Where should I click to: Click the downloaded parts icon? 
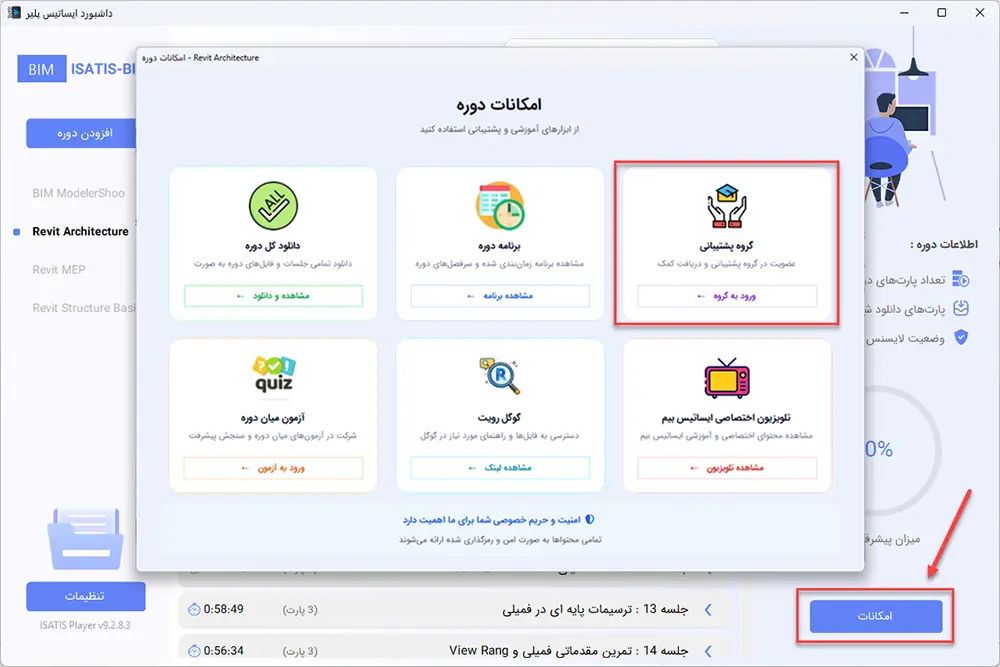(960, 309)
